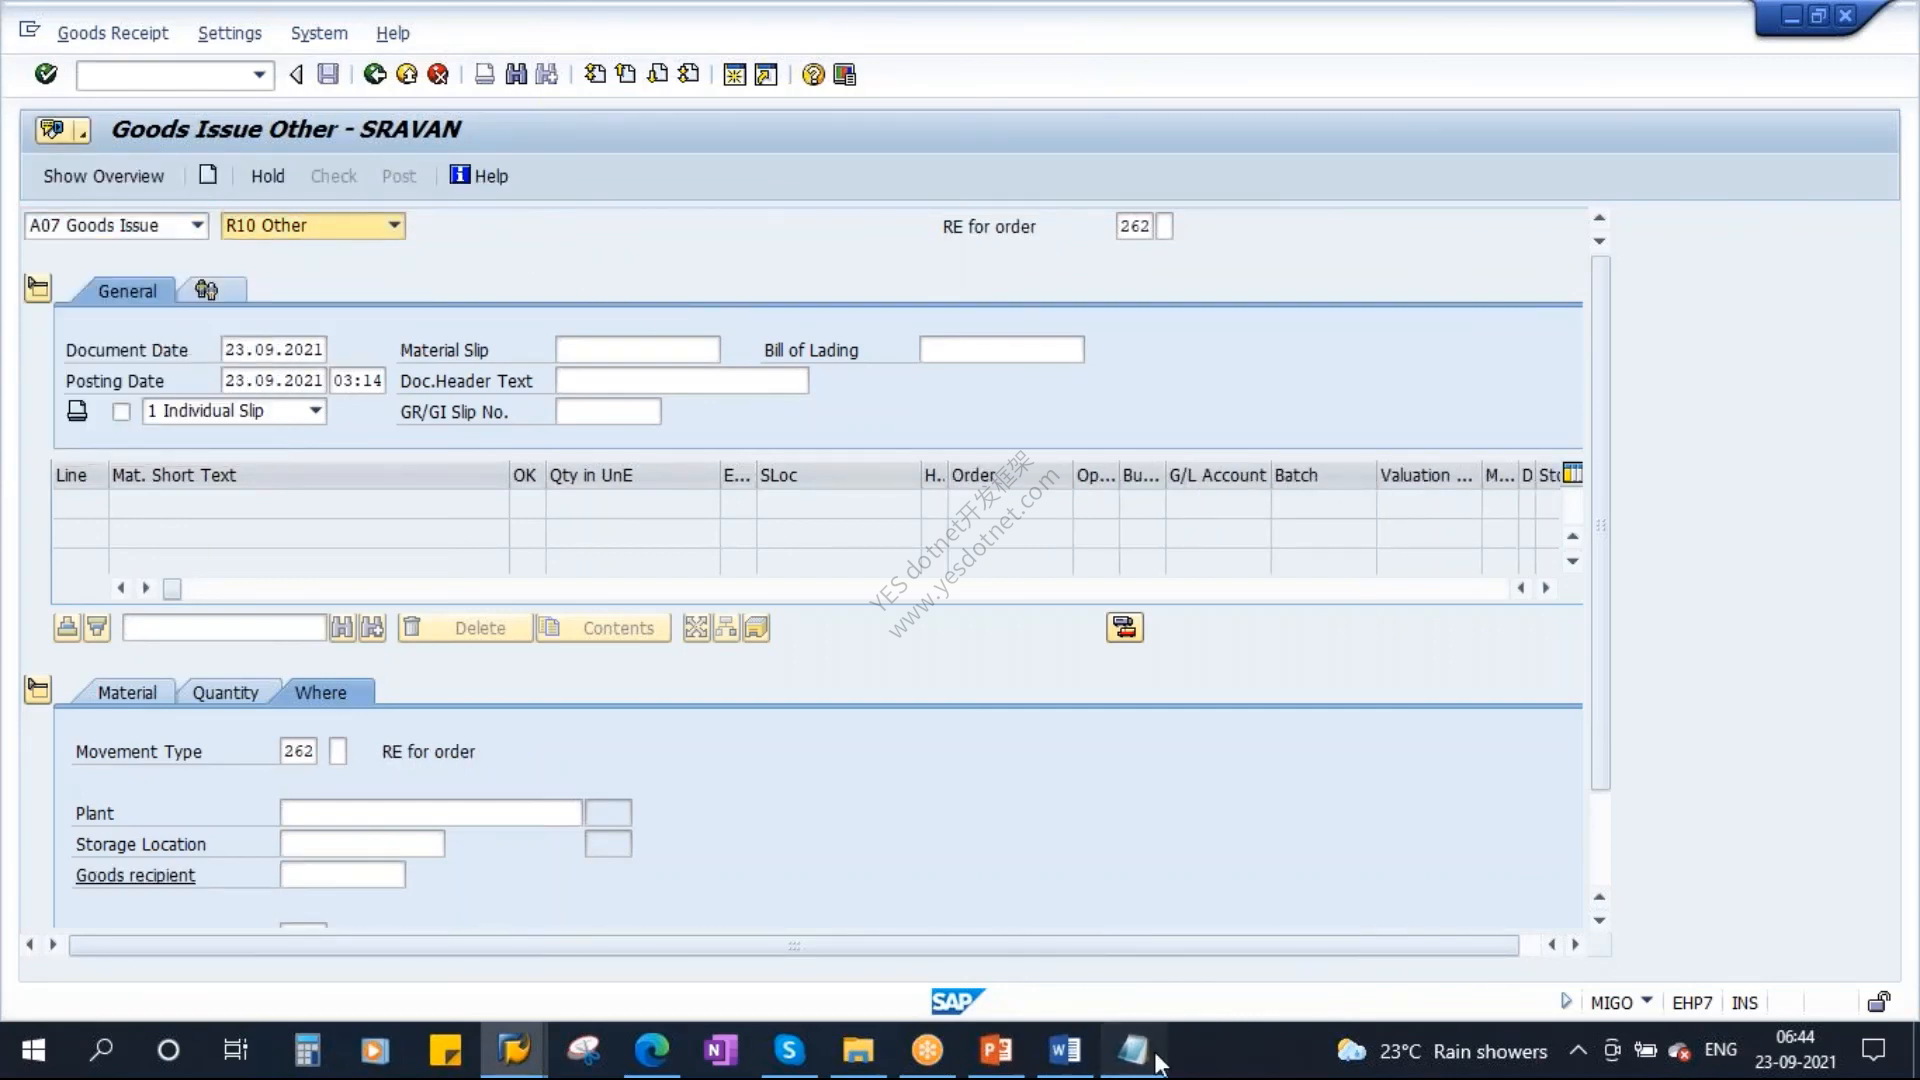Click the Storage Location input field
This screenshot has width=1920, height=1080.
click(x=362, y=844)
